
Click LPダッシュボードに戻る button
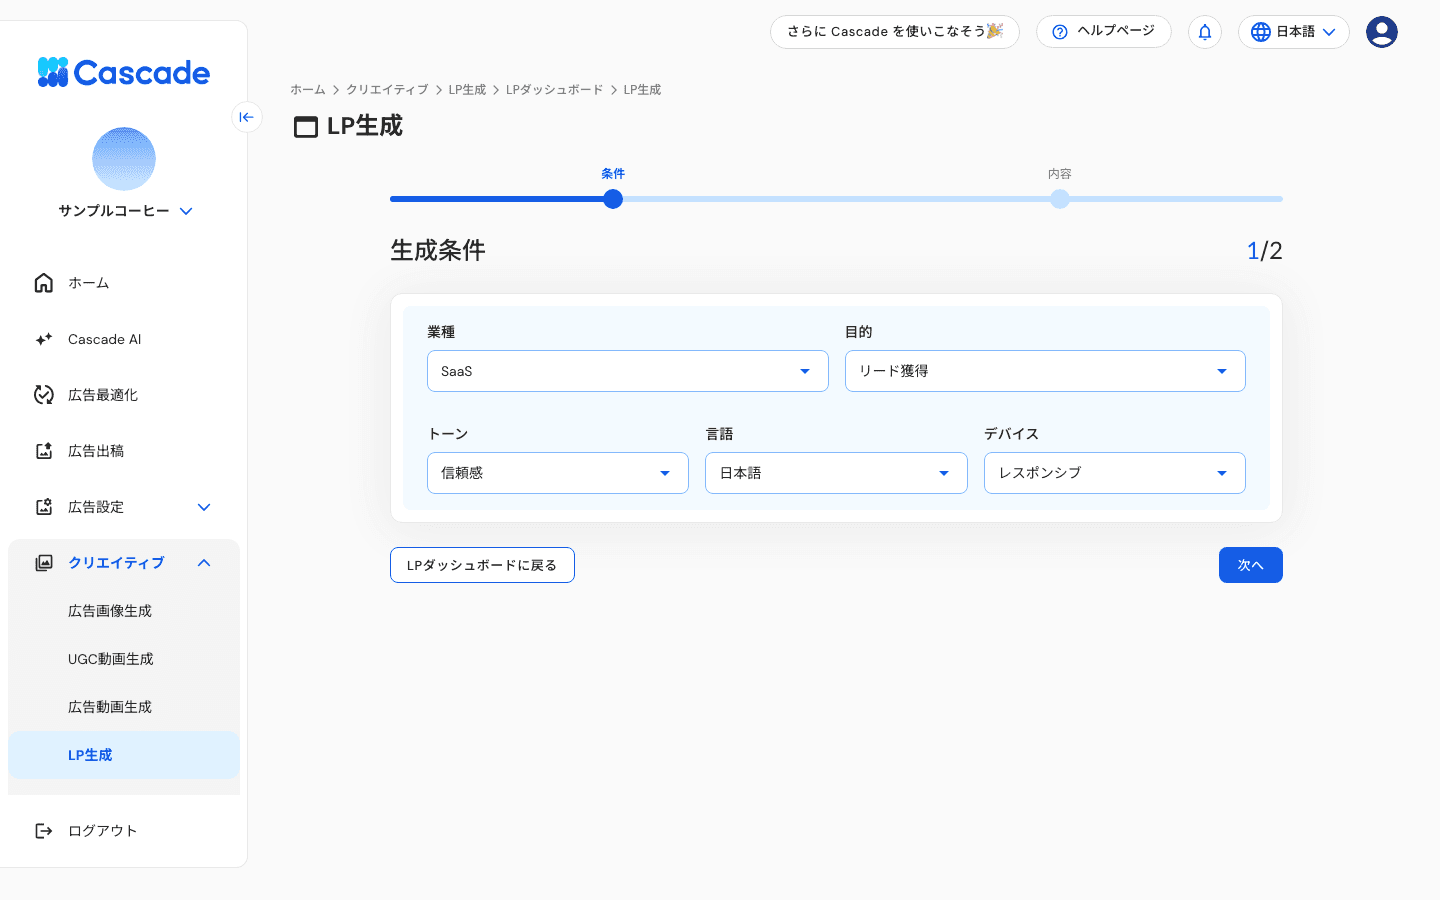point(482,565)
